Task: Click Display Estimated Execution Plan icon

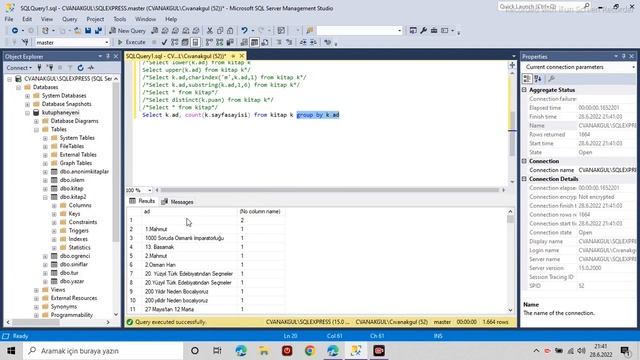Action: tap(175, 42)
